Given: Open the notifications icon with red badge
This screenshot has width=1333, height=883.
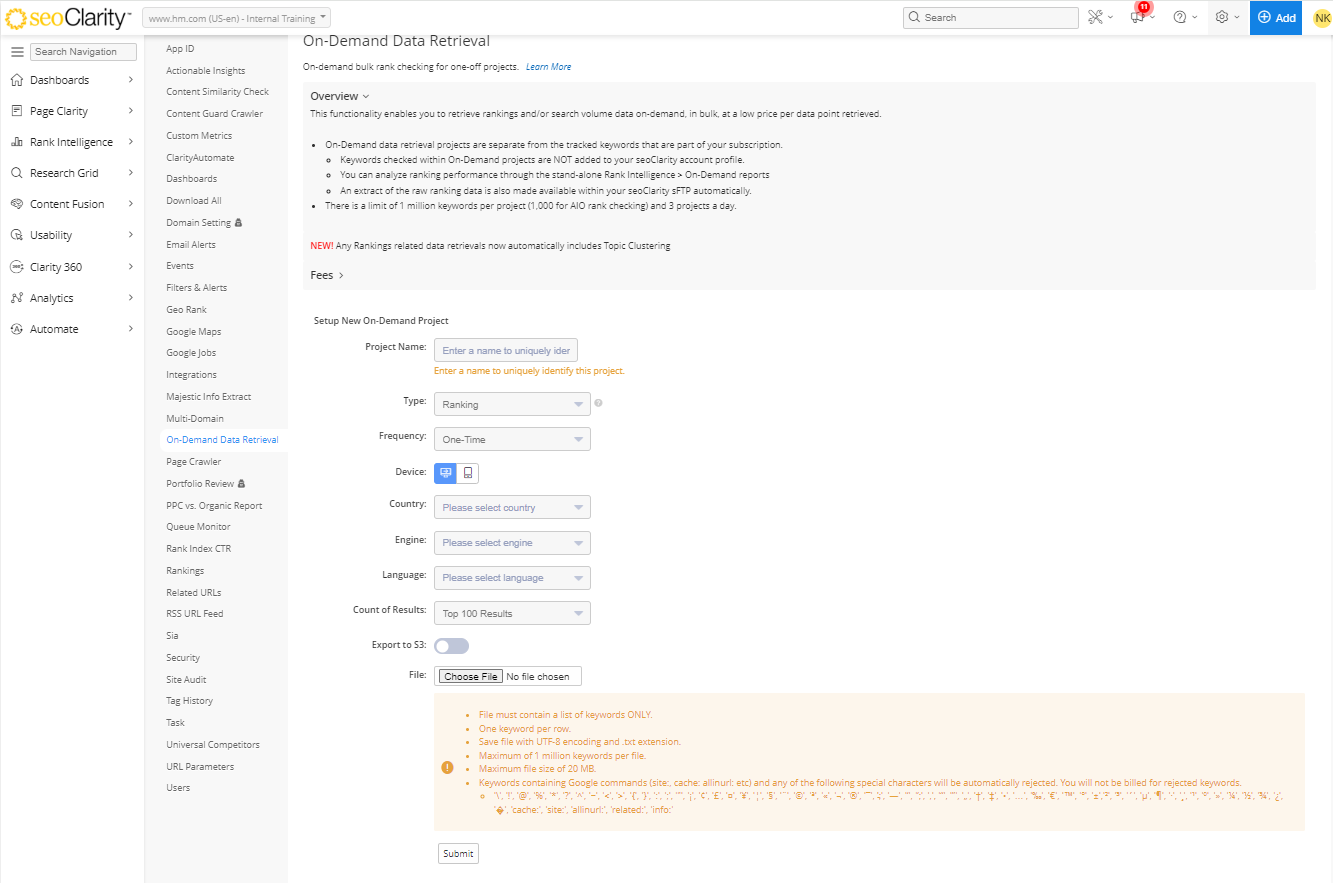Looking at the screenshot, I should [x=1138, y=17].
